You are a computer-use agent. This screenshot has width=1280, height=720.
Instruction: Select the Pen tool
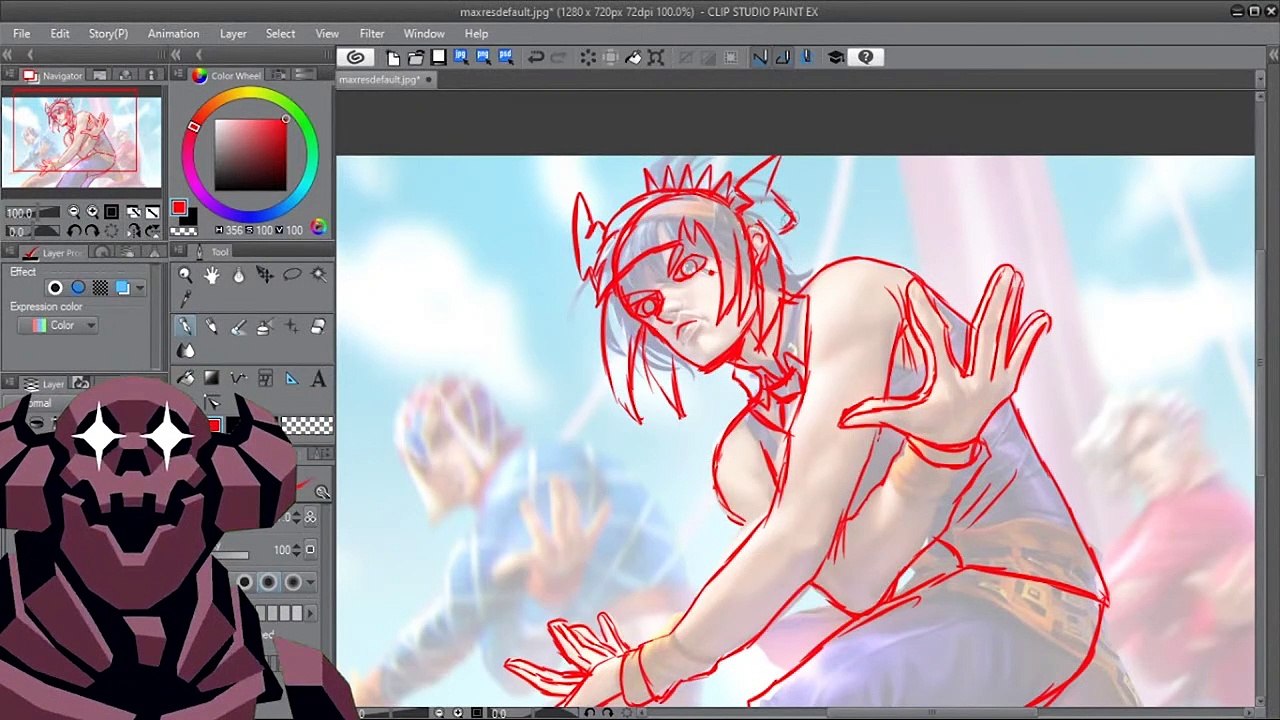pyautogui.click(x=185, y=326)
